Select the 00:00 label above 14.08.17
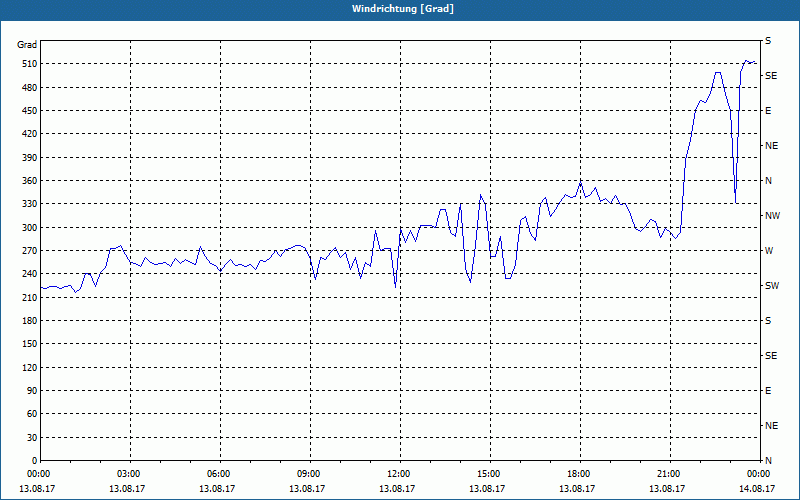This screenshot has width=800, height=500. [x=758, y=474]
